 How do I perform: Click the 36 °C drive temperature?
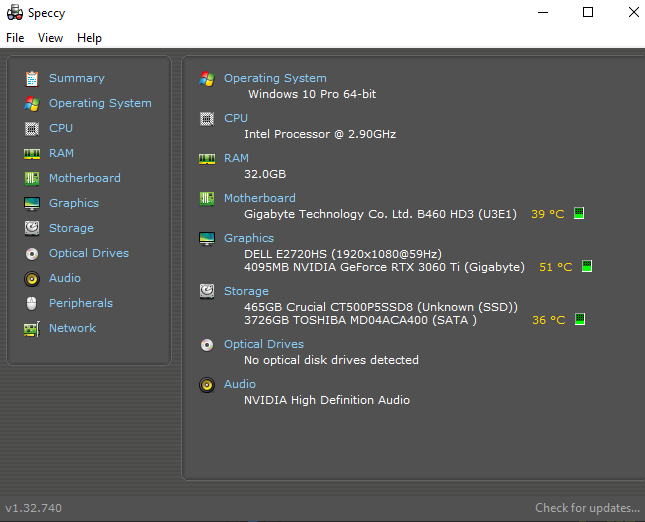549,320
